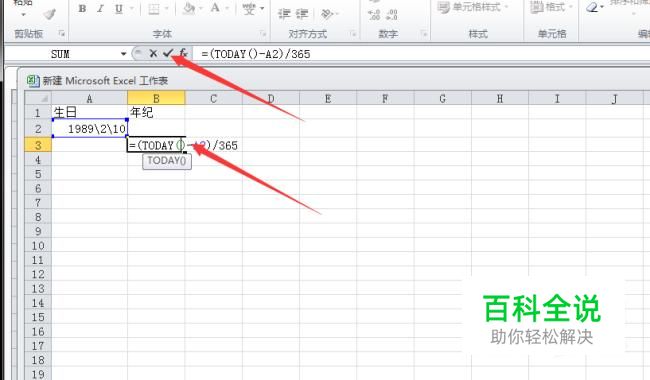
Task: Click the fx Insert Function icon
Action: click(x=183, y=53)
